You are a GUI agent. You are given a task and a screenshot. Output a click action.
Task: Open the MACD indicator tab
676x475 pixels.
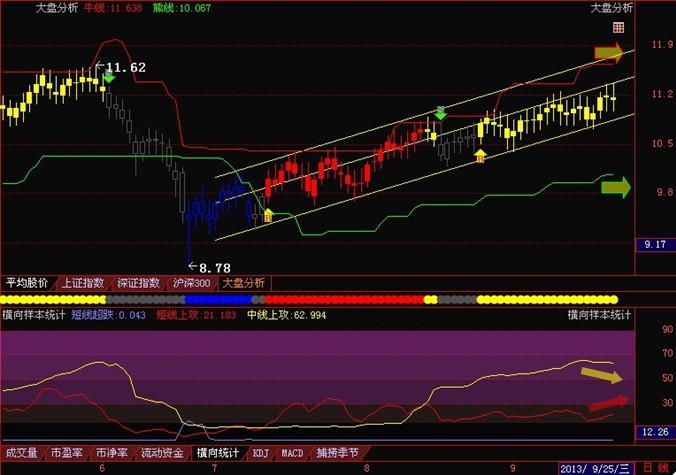[x=292, y=453]
